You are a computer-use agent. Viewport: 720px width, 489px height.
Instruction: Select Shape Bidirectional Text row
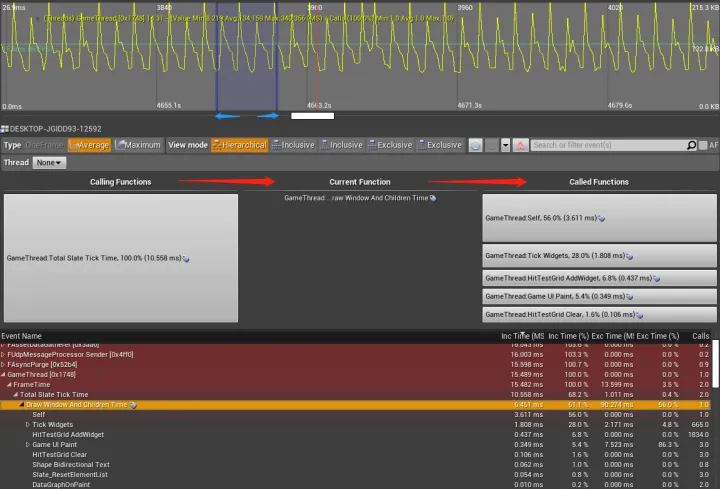tap(355, 465)
